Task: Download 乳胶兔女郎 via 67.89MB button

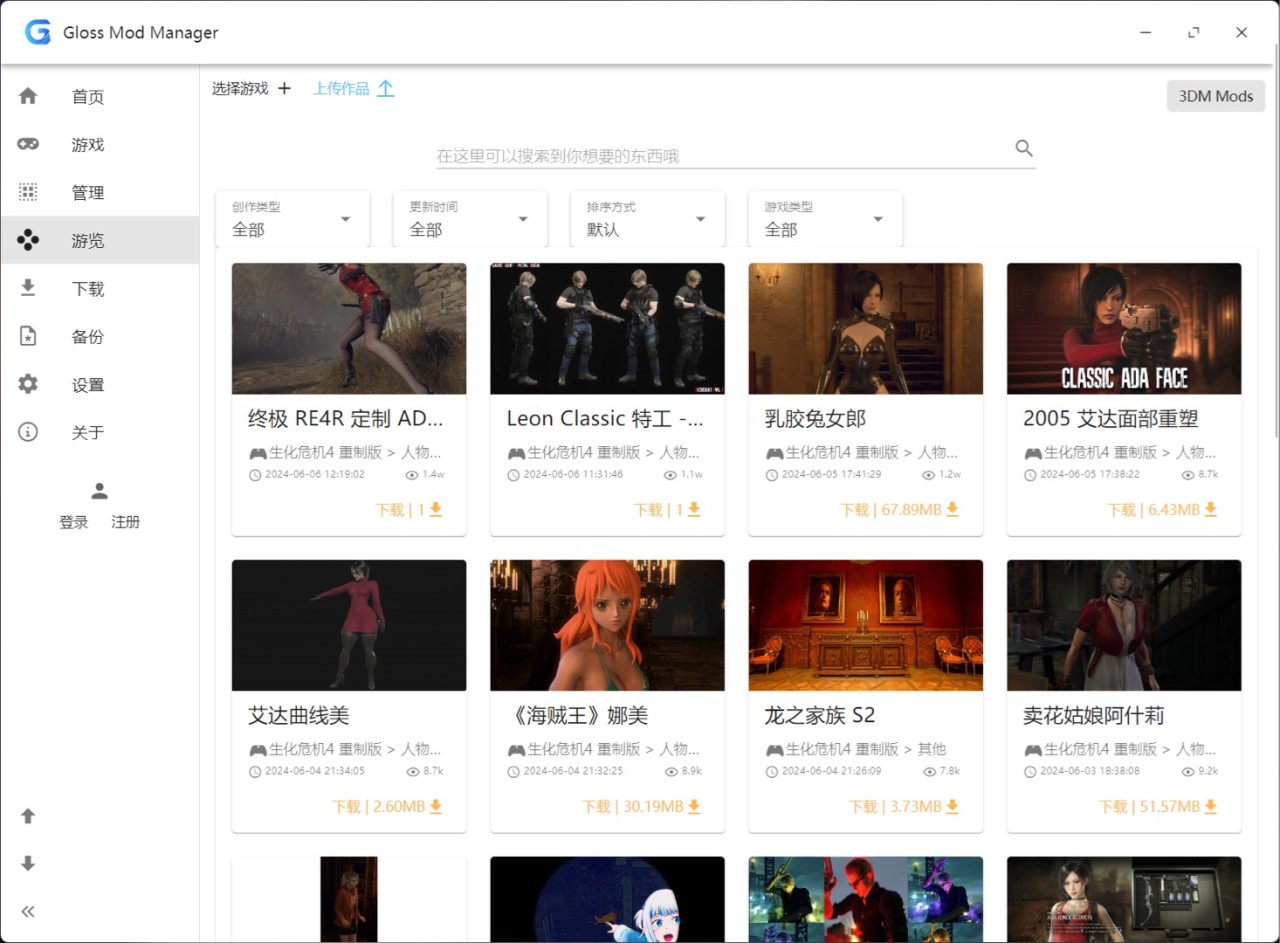Action: pyautogui.click(x=900, y=510)
